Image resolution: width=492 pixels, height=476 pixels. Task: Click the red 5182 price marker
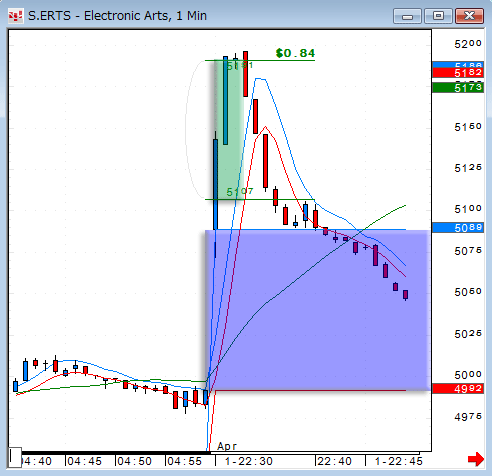pyautogui.click(x=458, y=73)
